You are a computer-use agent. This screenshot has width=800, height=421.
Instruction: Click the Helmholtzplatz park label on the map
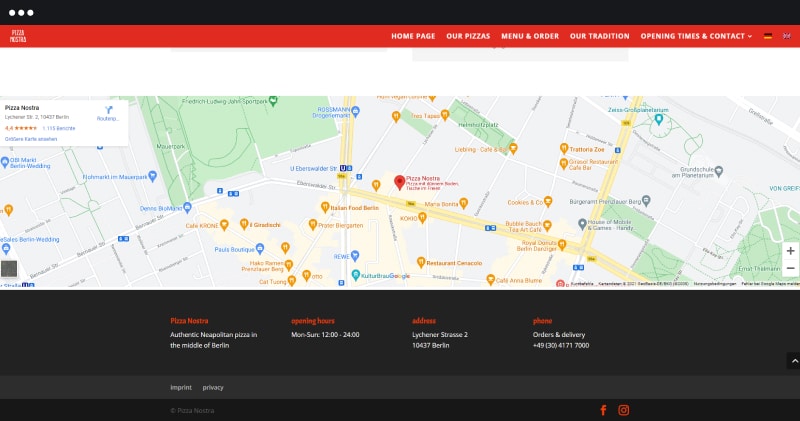[478, 125]
